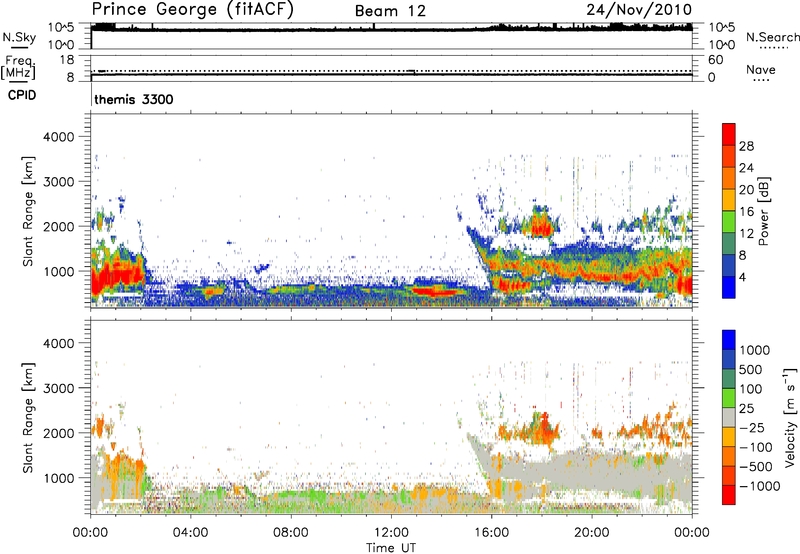Click the "16" Power colorbar tick label

[746, 212]
